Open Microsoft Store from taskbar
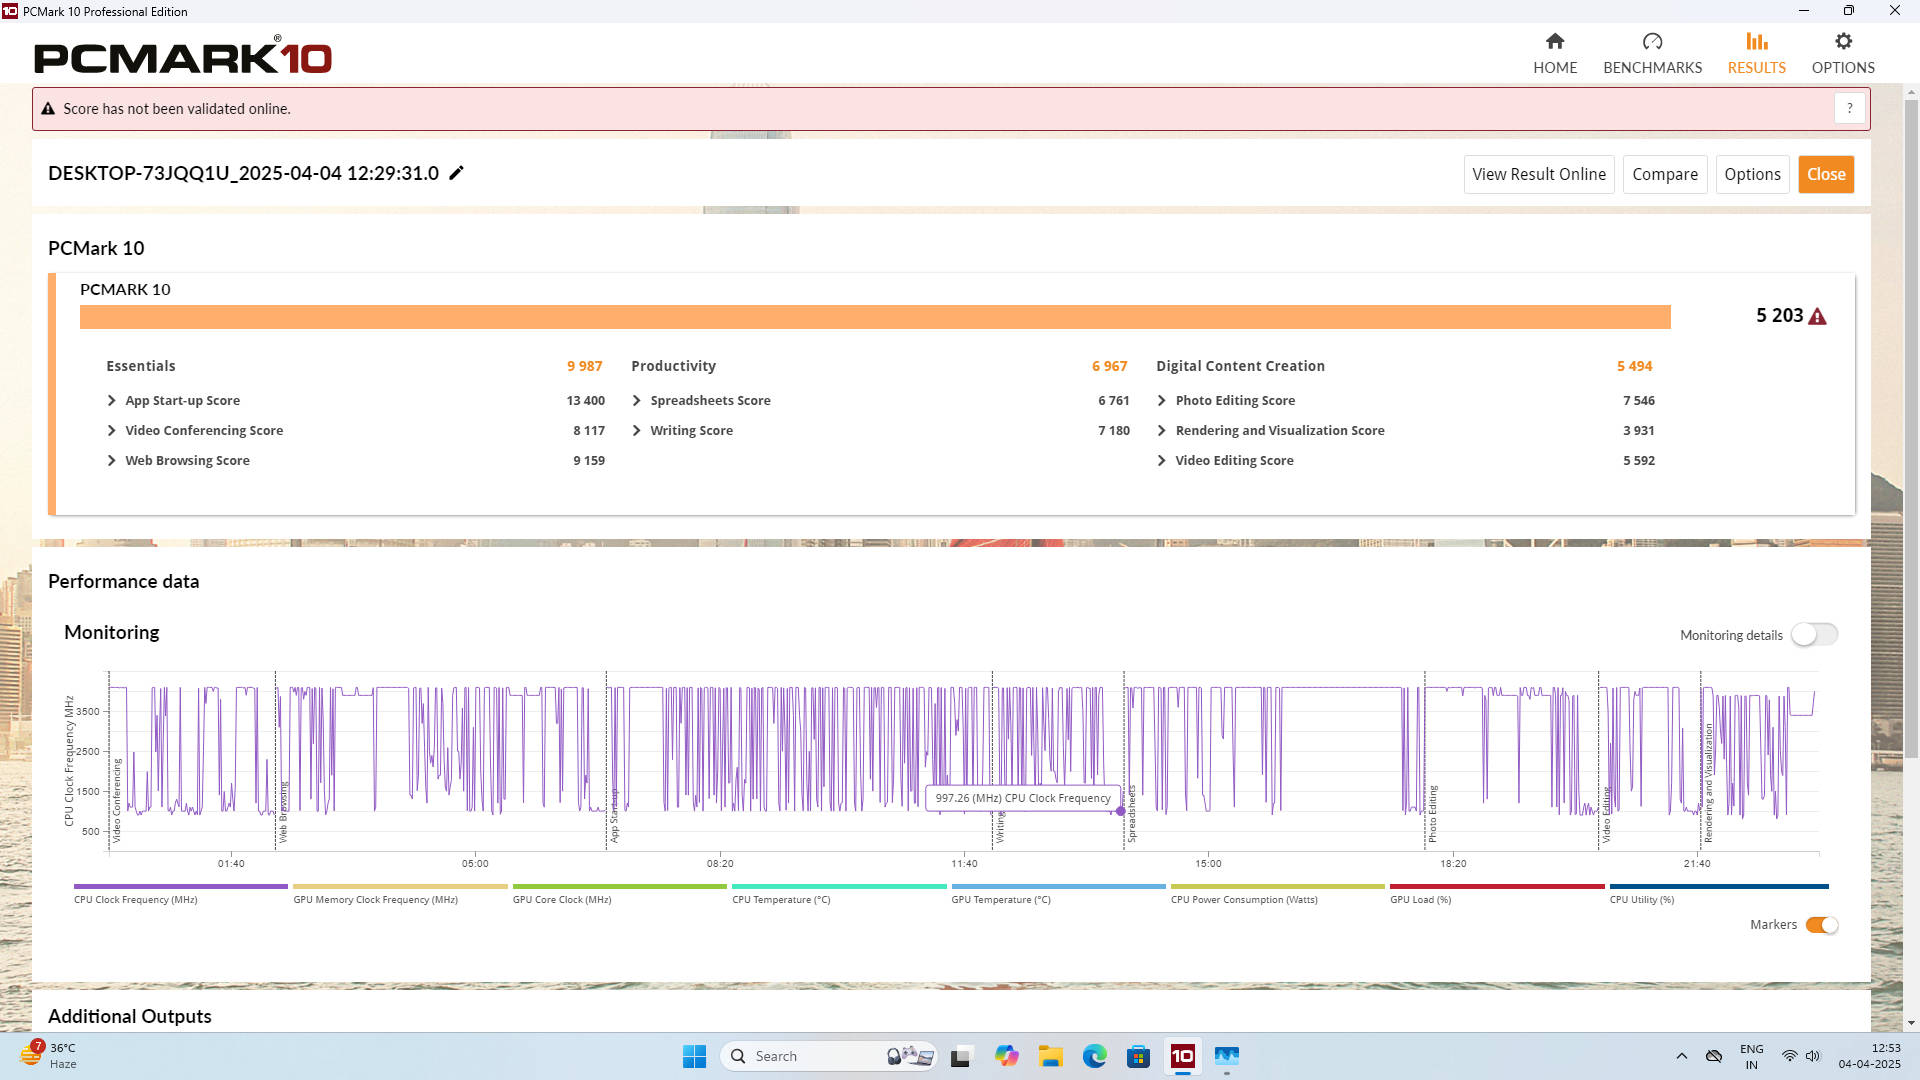This screenshot has width=1920, height=1080. [1138, 1056]
